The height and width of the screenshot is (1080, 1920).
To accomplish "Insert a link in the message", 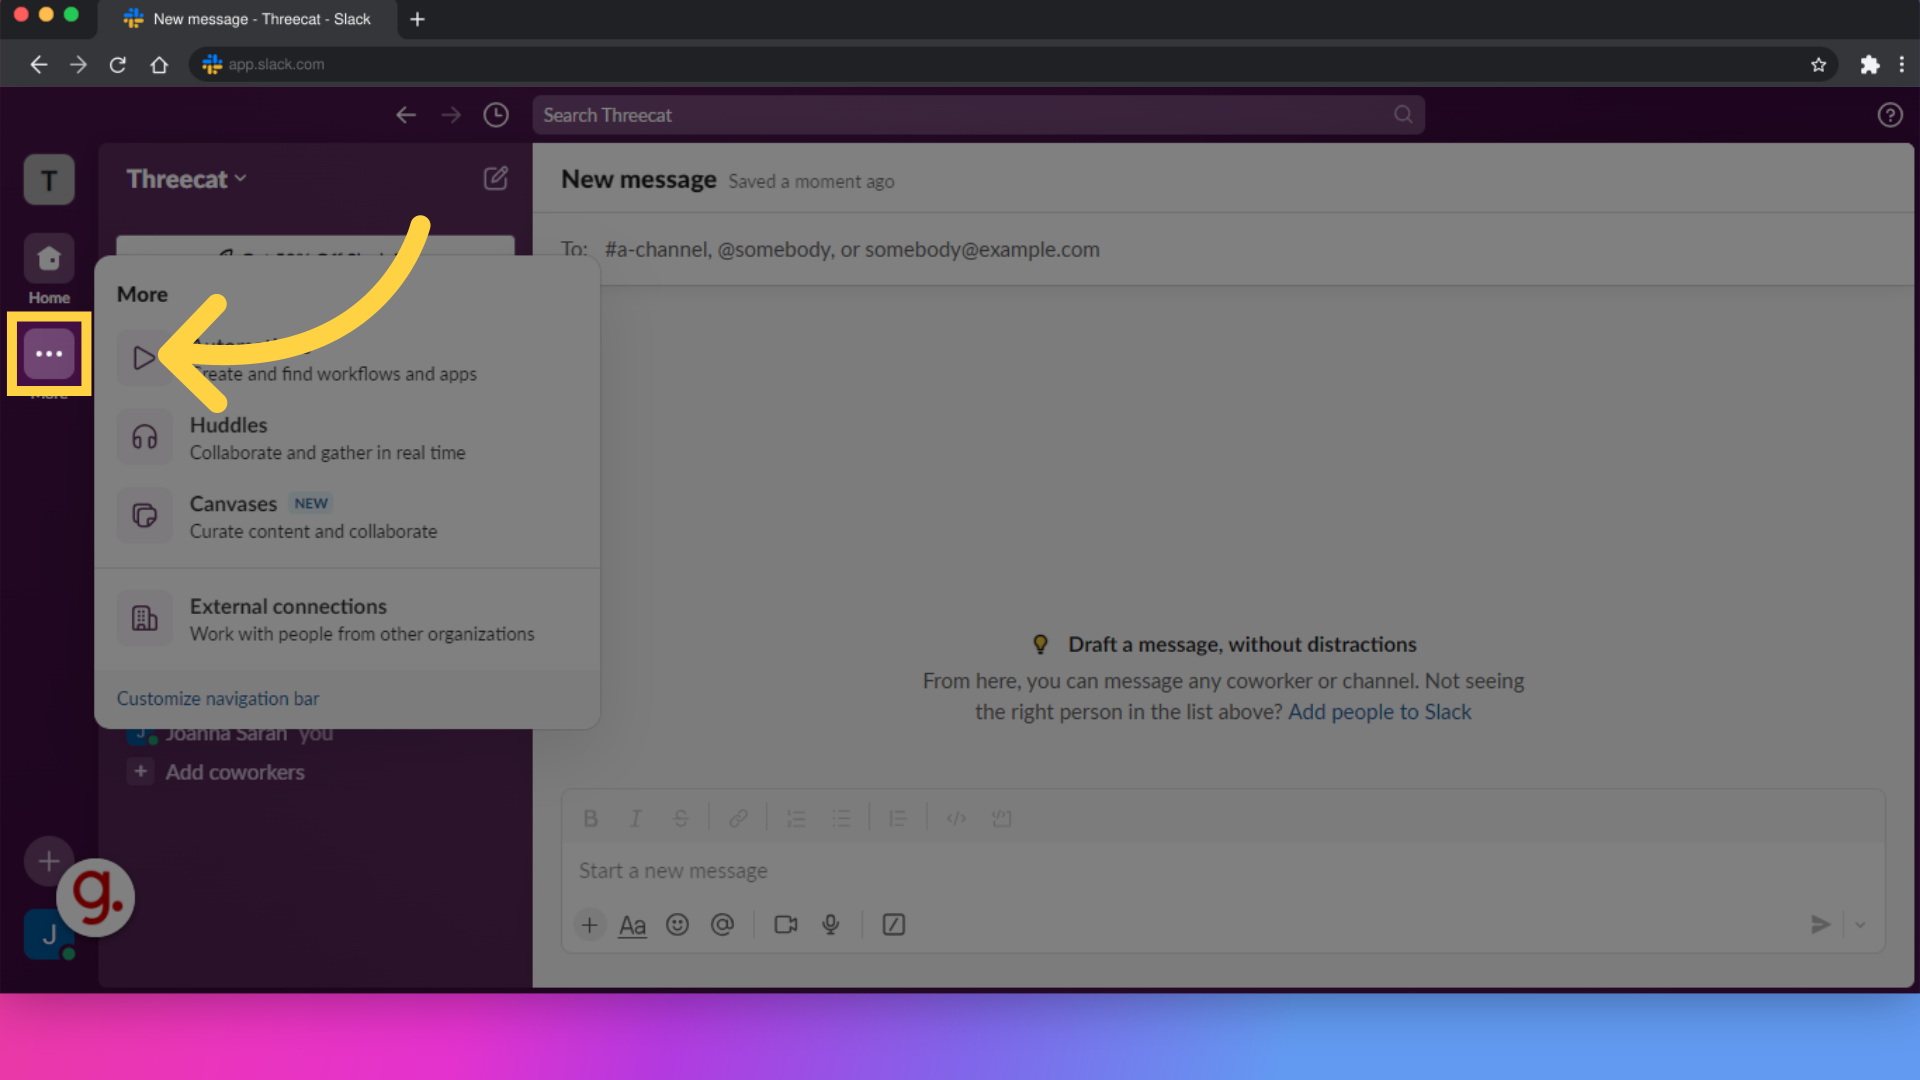I will (x=738, y=819).
